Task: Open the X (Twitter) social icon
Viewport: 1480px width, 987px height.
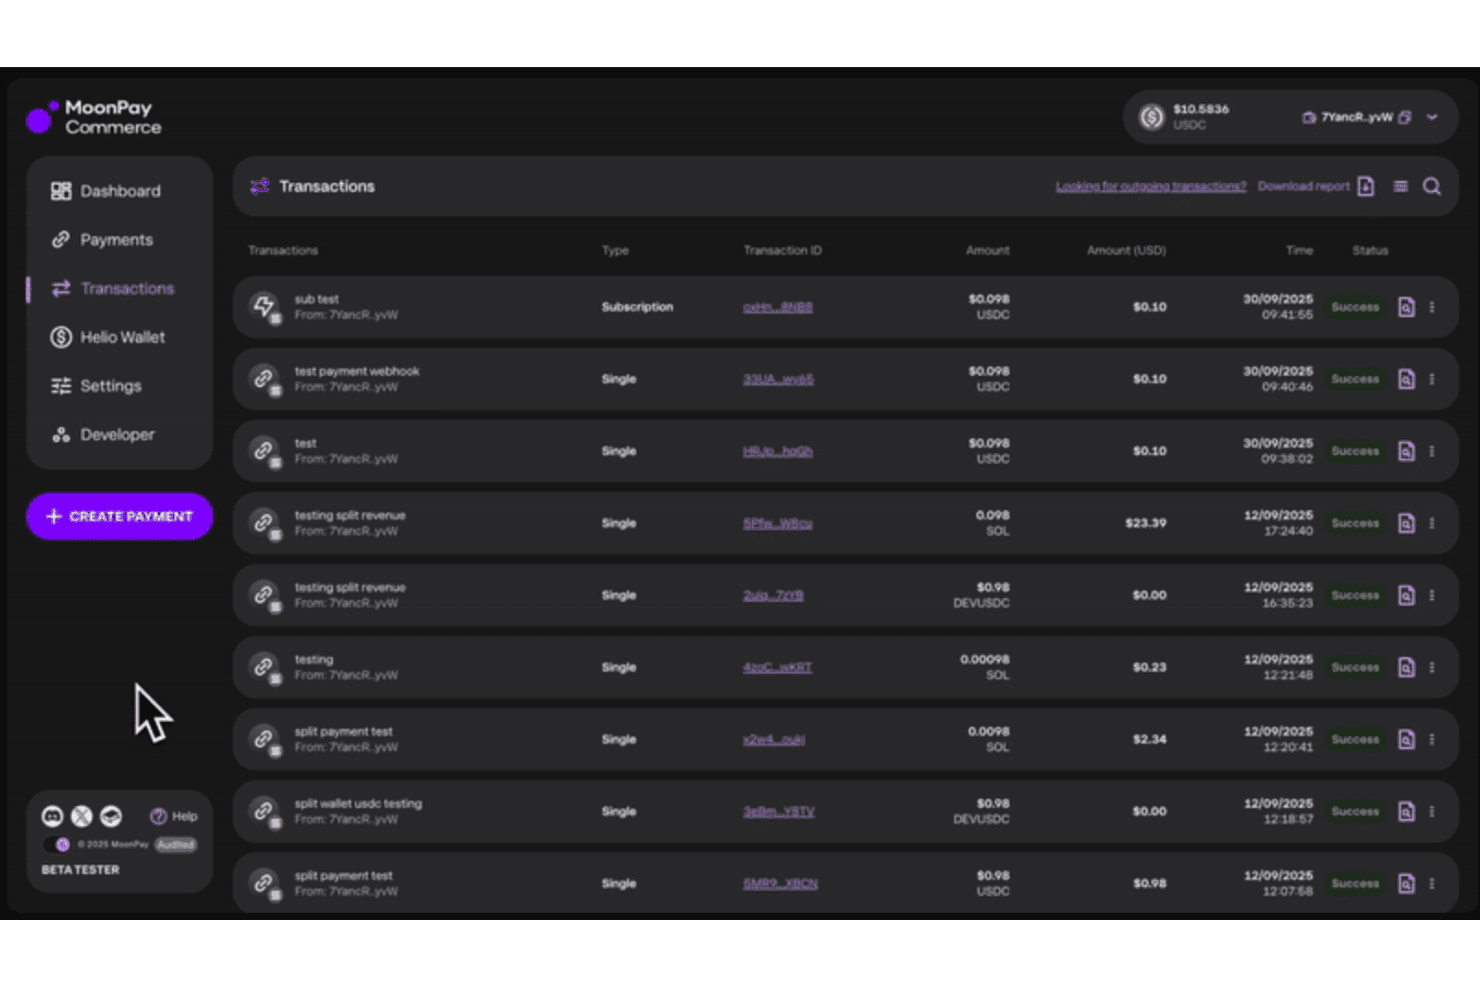Action: pyautogui.click(x=81, y=816)
